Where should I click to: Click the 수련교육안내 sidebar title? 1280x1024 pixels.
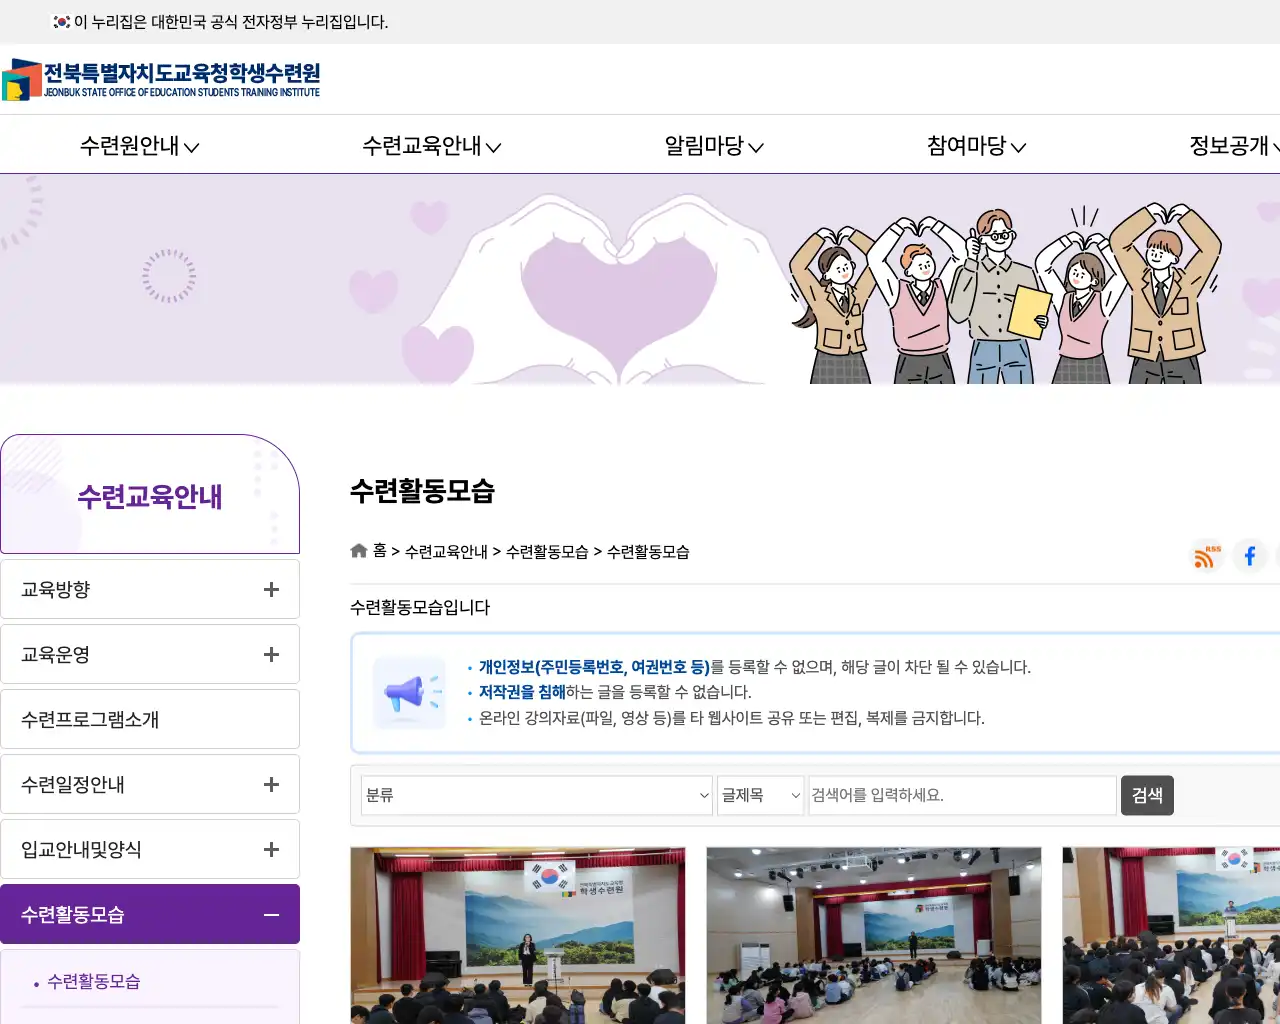pos(150,497)
